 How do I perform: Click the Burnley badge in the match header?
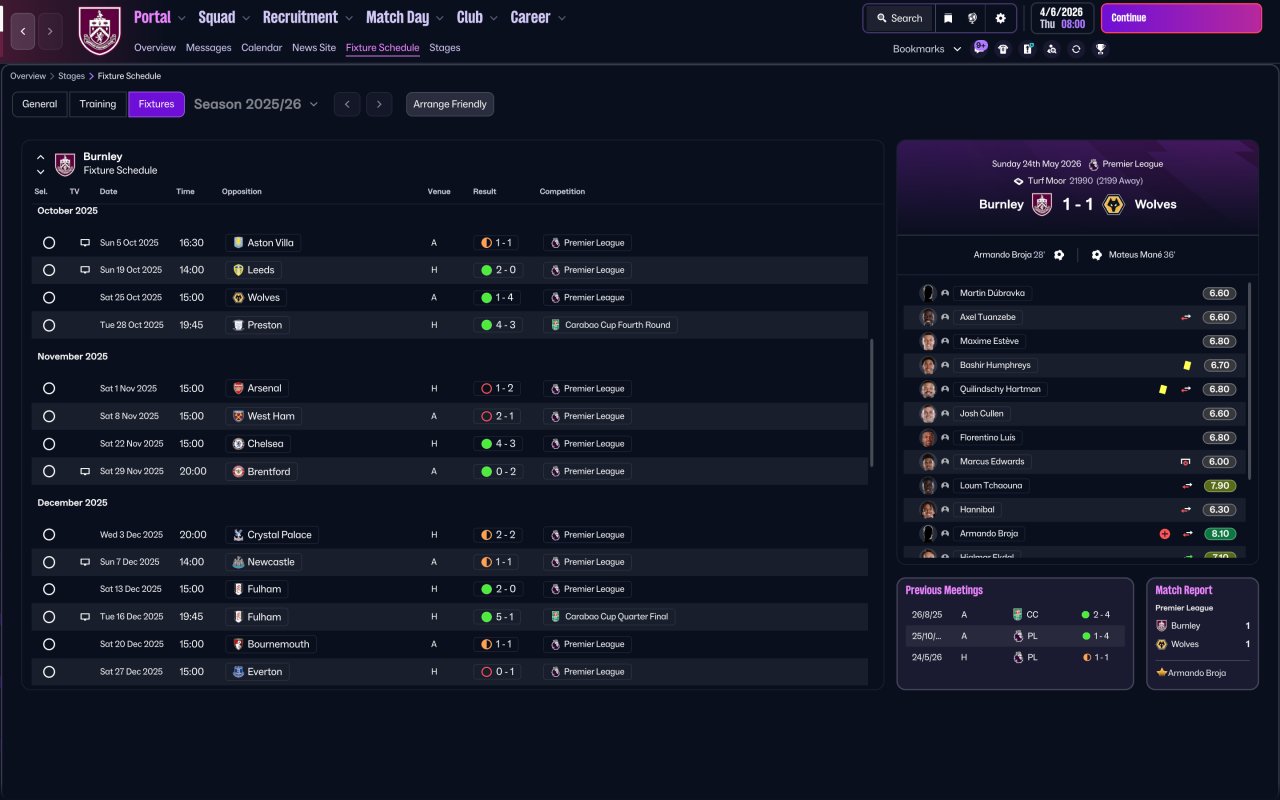[1042, 204]
